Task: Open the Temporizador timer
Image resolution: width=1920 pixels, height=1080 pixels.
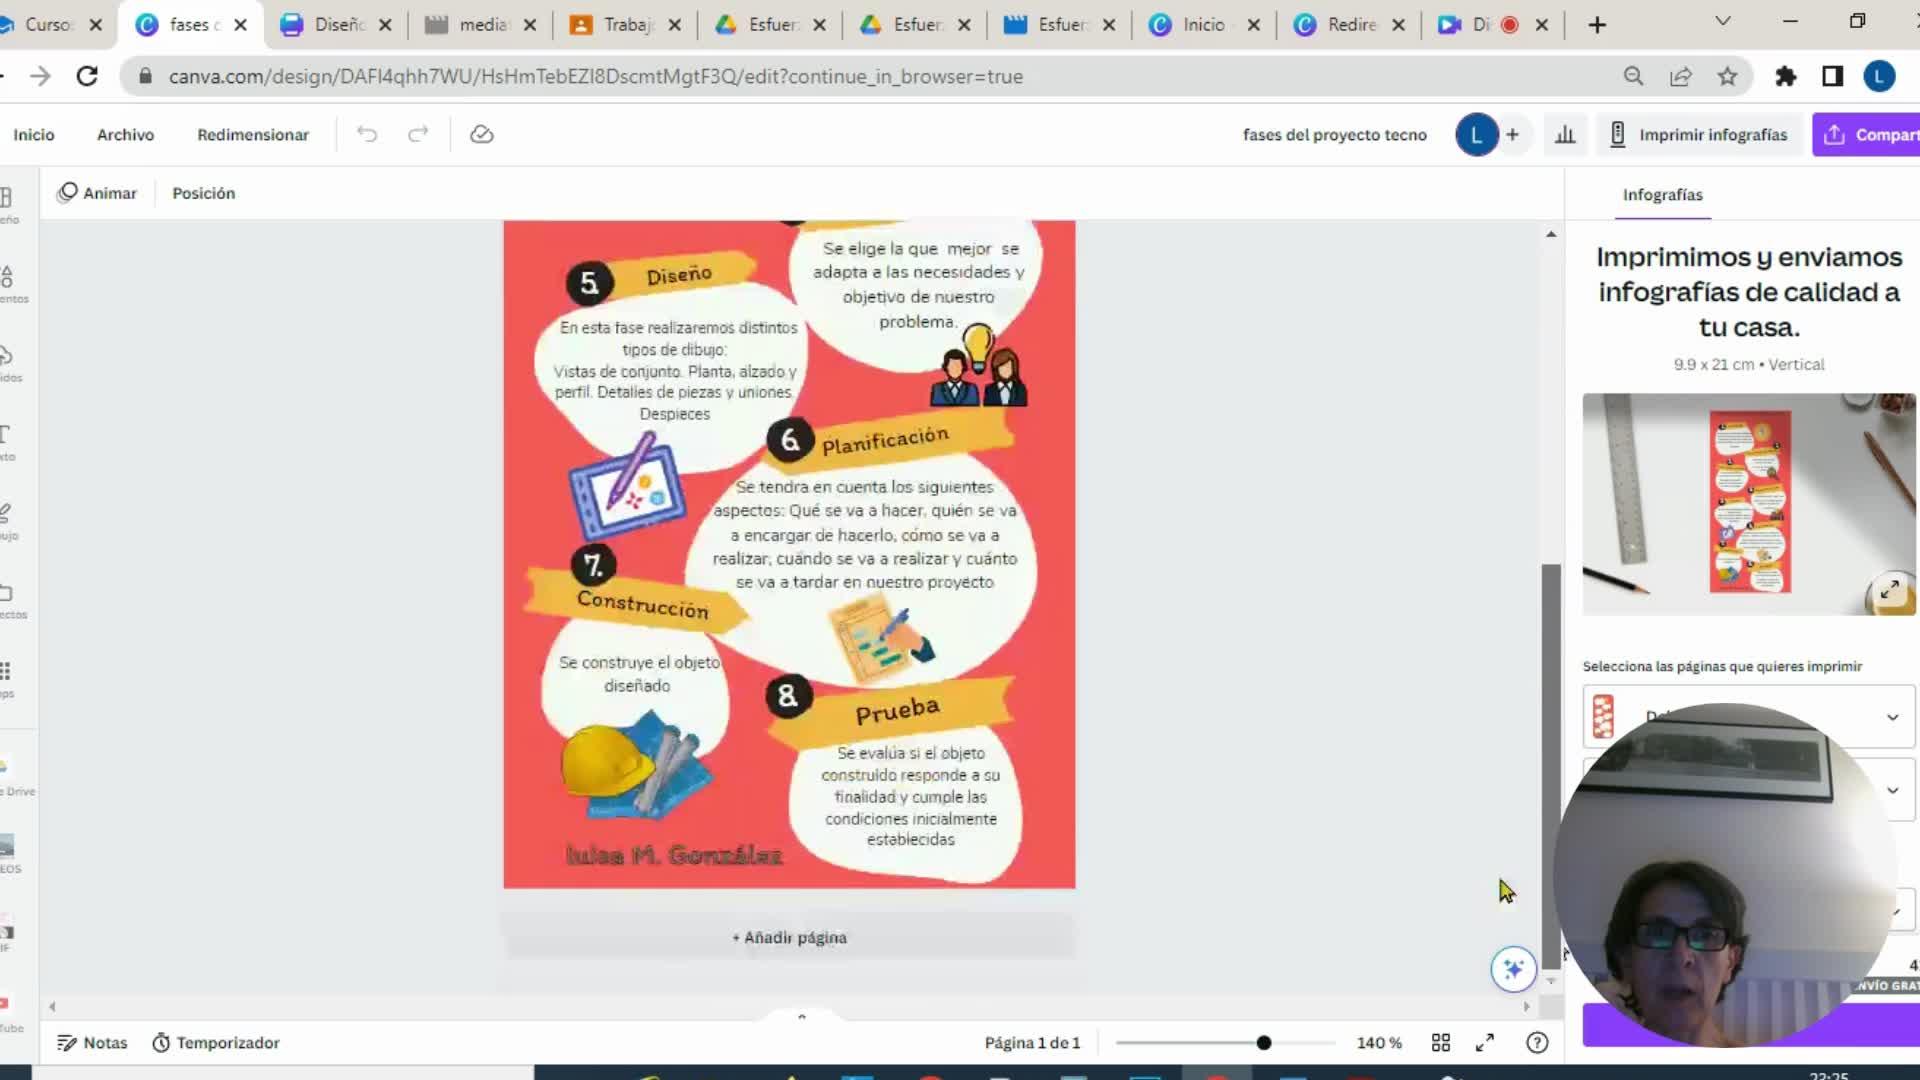Action: [x=216, y=1043]
